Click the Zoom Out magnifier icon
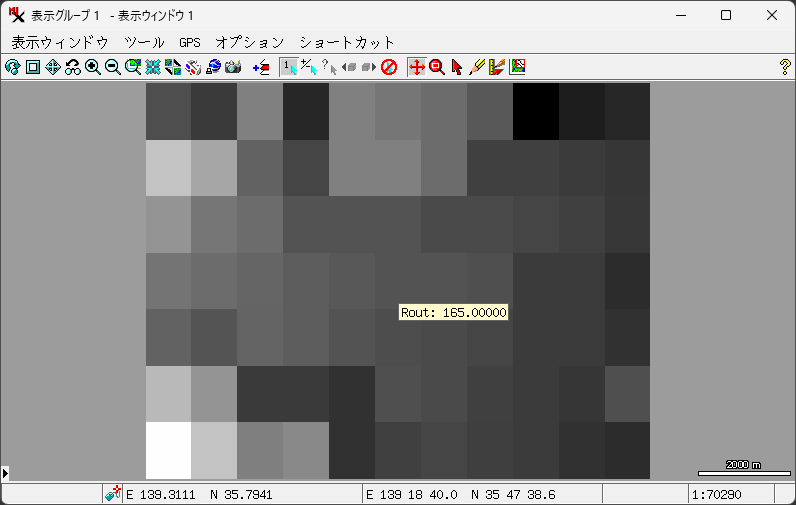Viewport: 796px width, 505px height. point(112,67)
